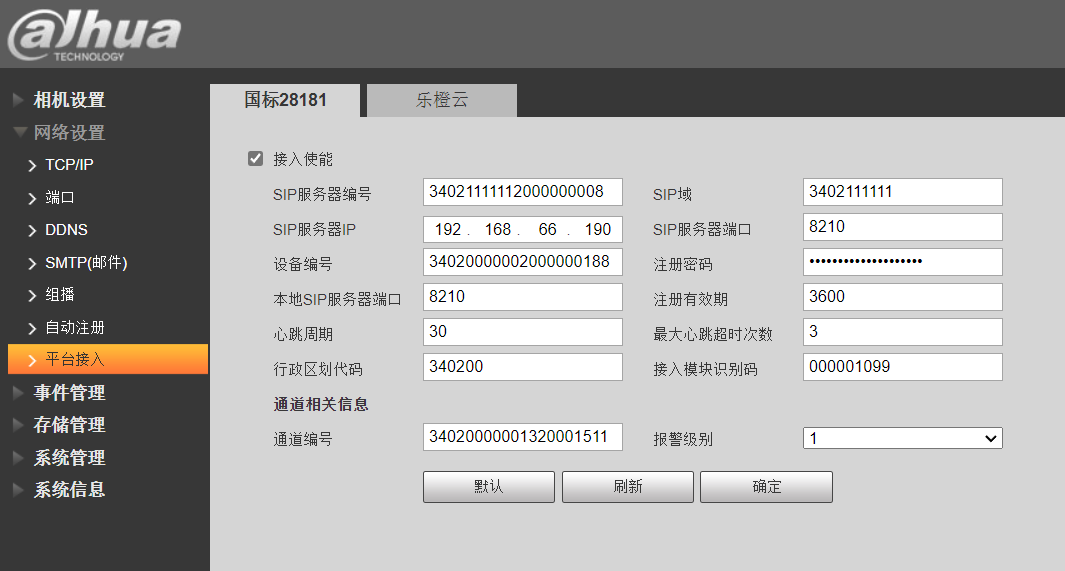Image resolution: width=1065 pixels, height=571 pixels.
Task: Switch to the 乐橙云 tab
Action: [x=441, y=100]
